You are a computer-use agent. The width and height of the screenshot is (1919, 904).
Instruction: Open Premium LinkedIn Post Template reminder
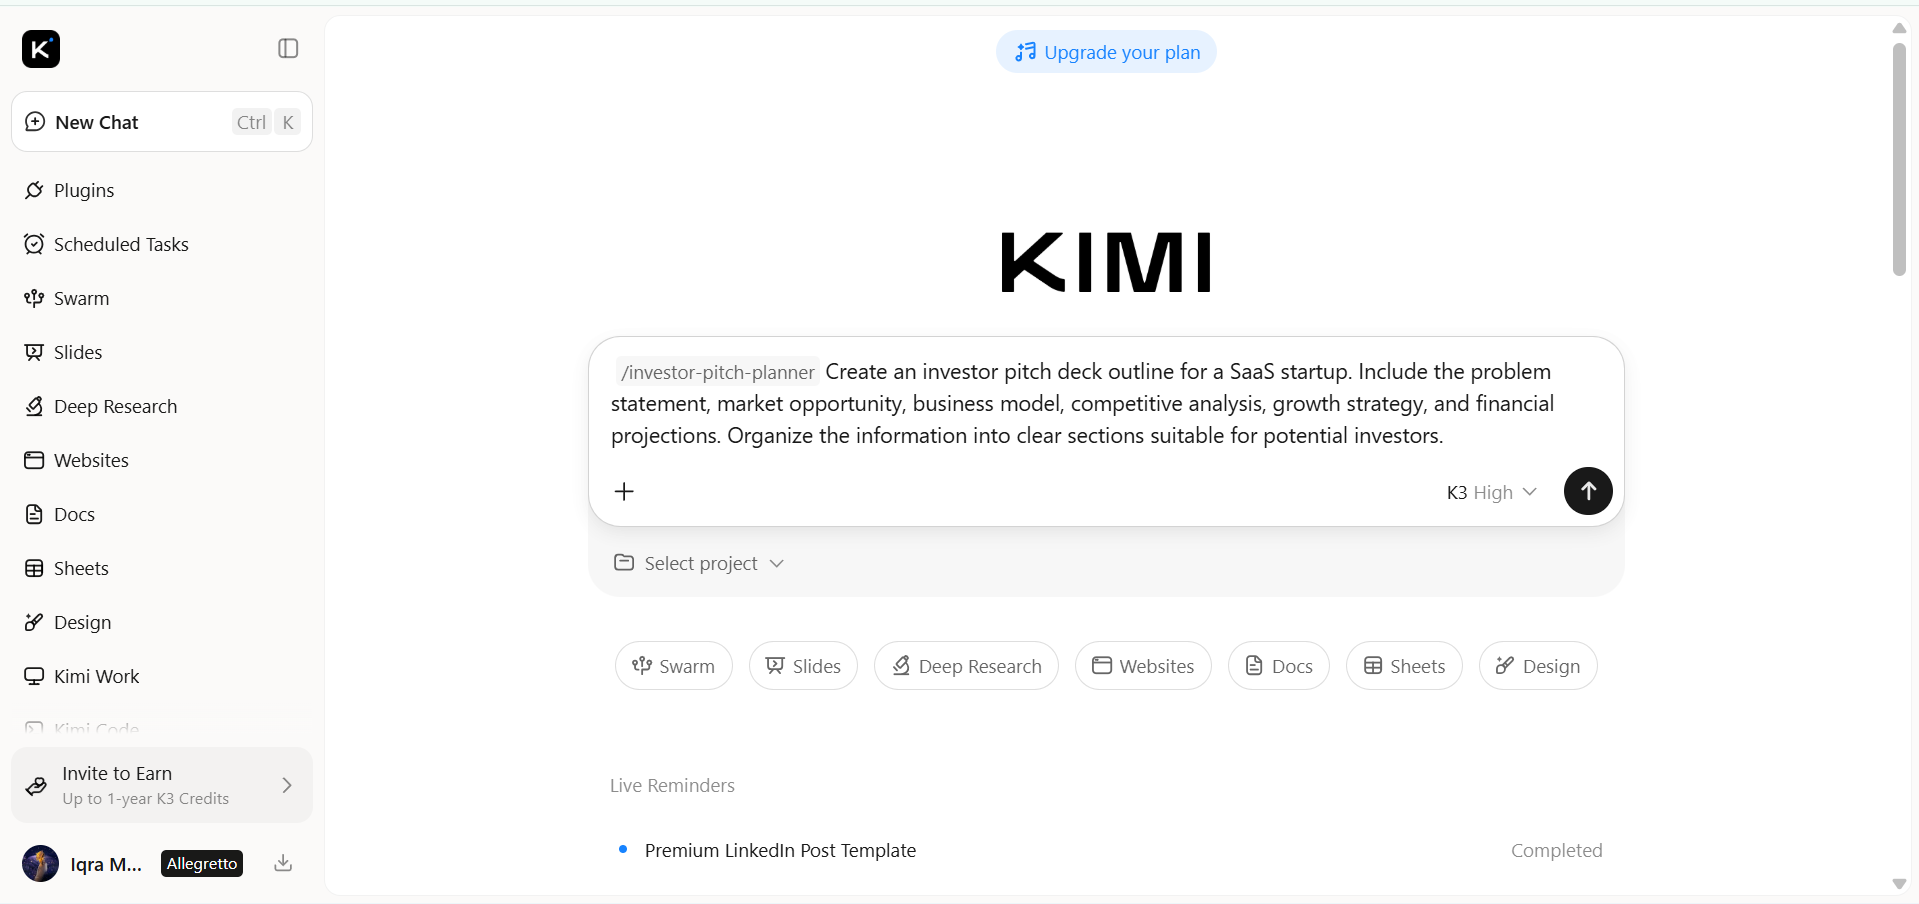click(x=780, y=850)
